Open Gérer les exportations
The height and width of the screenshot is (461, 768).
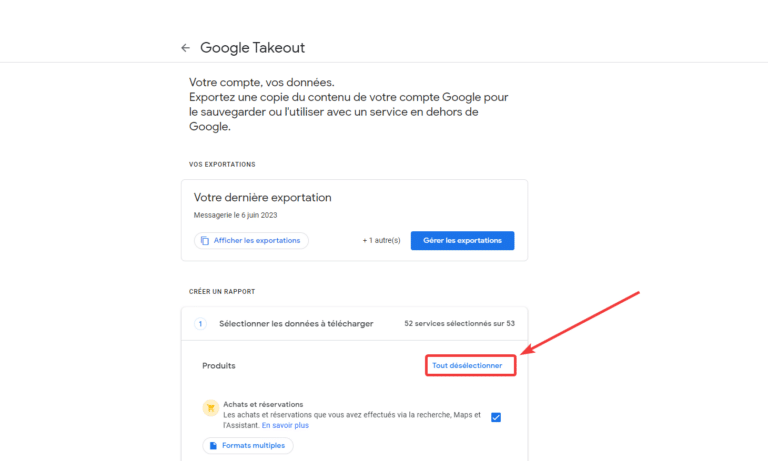pos(462,241)
